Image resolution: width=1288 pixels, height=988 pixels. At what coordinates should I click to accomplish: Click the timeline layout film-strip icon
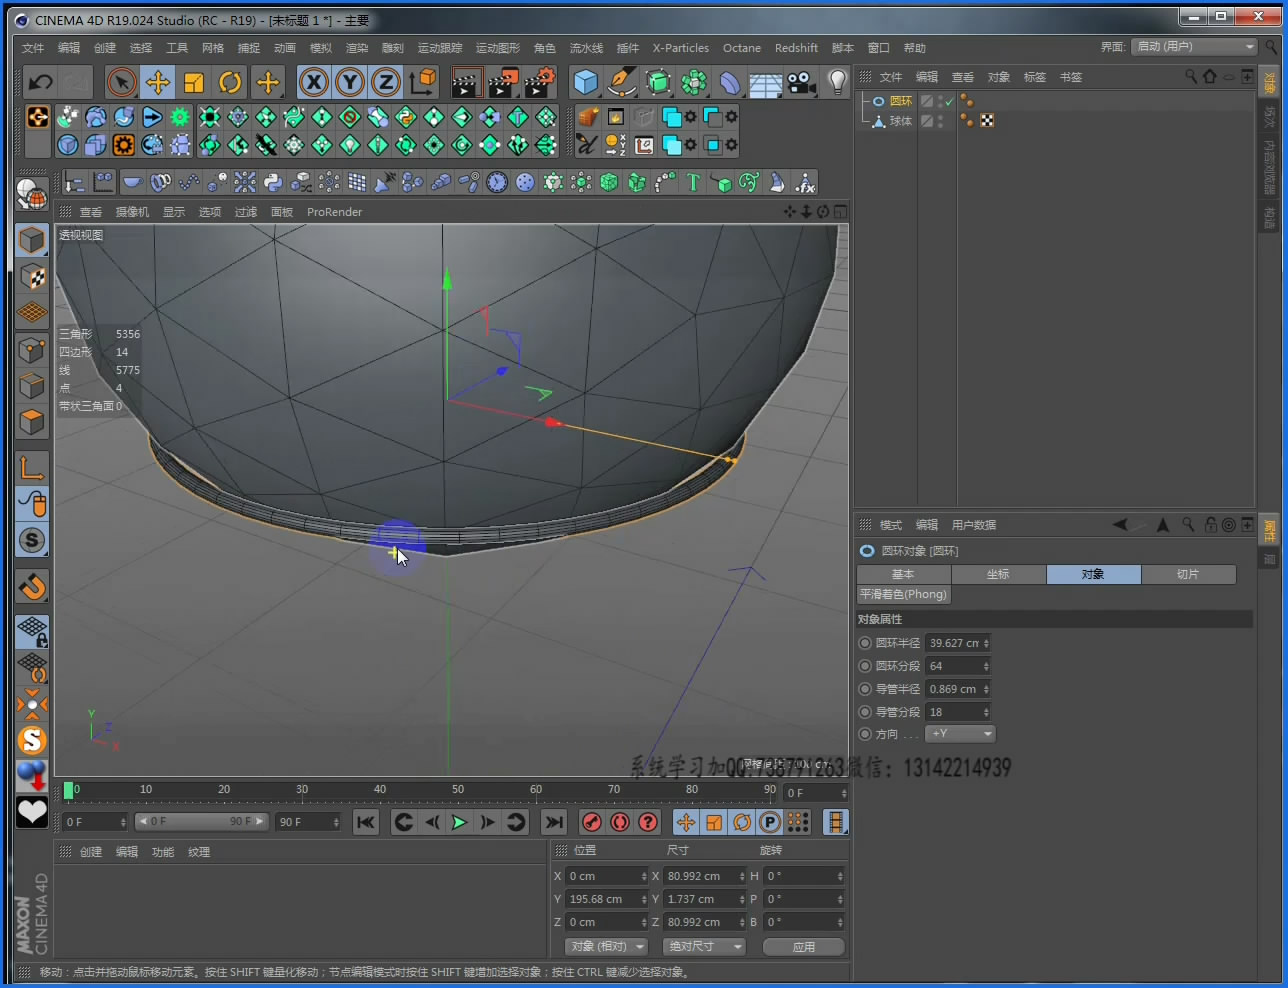(x=835, y=822)
